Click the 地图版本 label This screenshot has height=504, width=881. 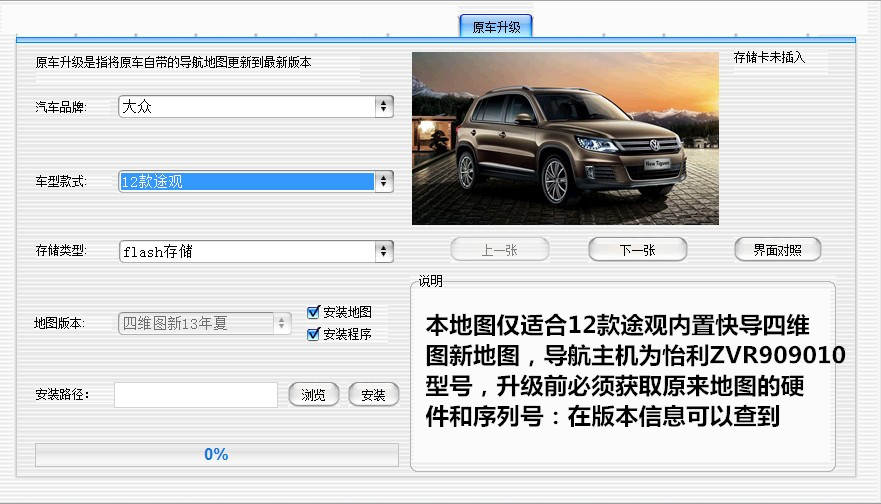click(59, 323)
